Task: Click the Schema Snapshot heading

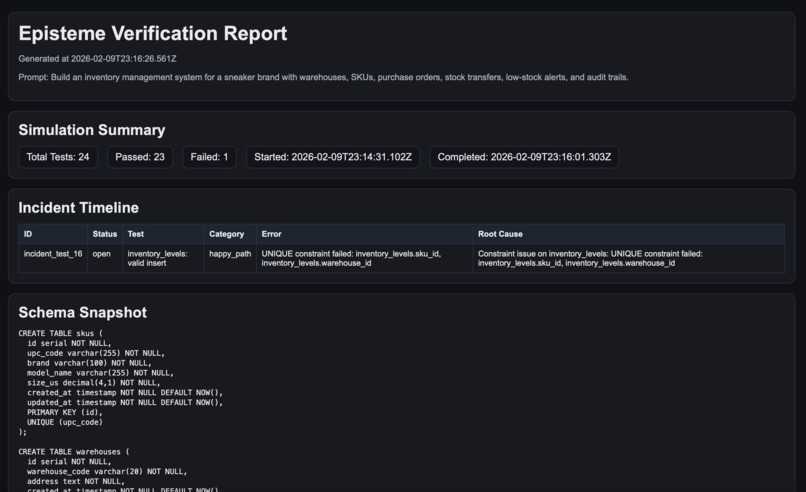Action: coord(83,313)
